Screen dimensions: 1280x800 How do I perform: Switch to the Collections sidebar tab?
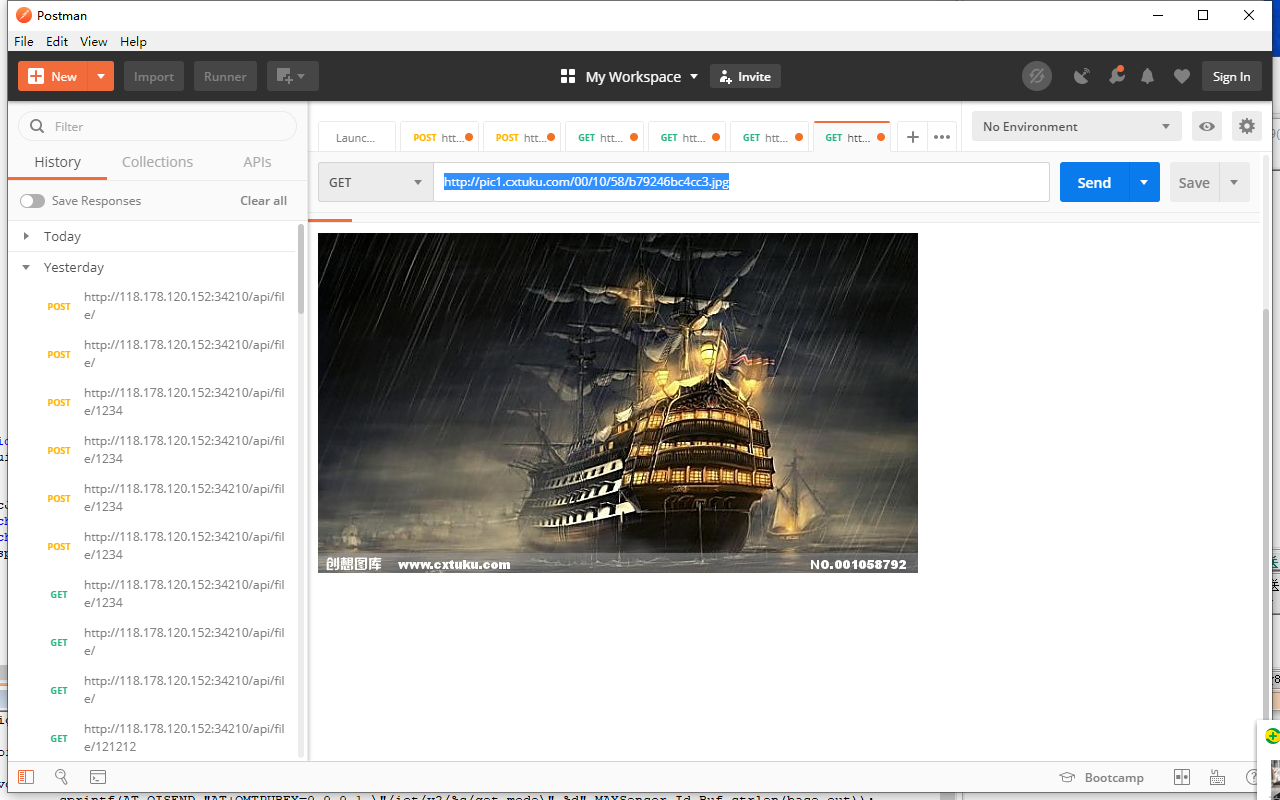(157, 162)
